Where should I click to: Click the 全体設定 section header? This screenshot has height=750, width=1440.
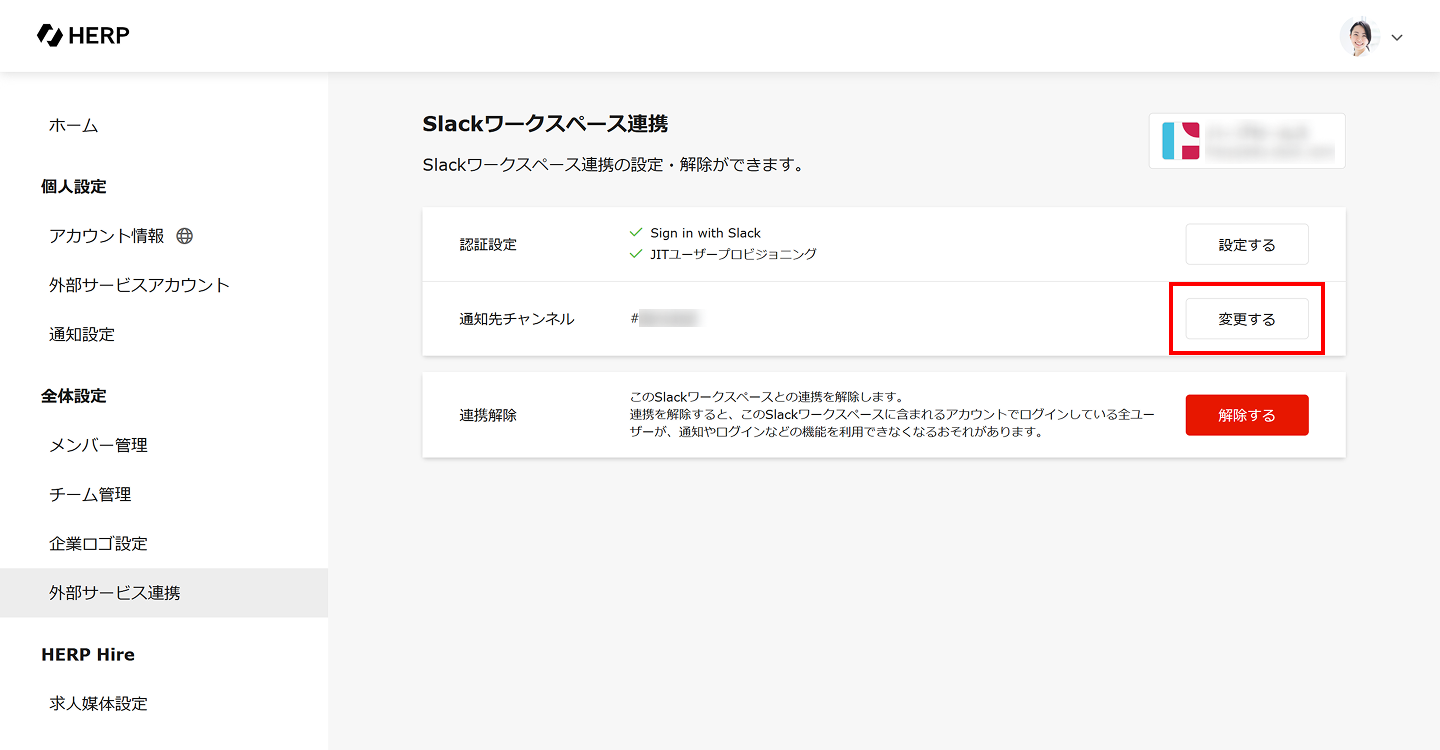coord(74,396)
